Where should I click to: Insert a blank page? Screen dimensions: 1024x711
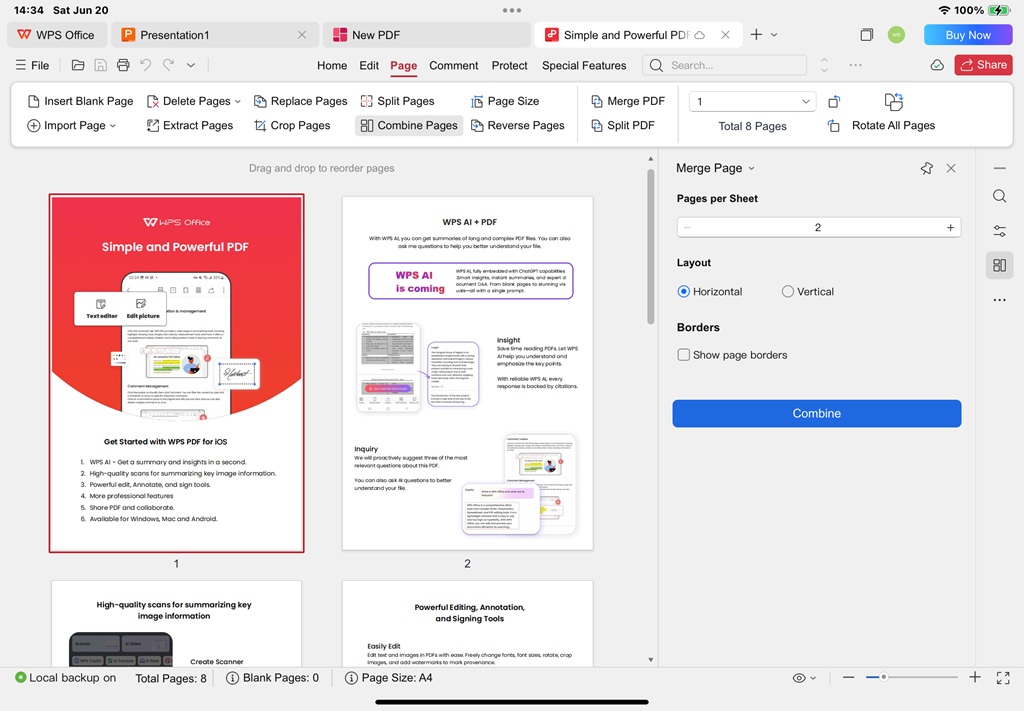click(80, 101)
